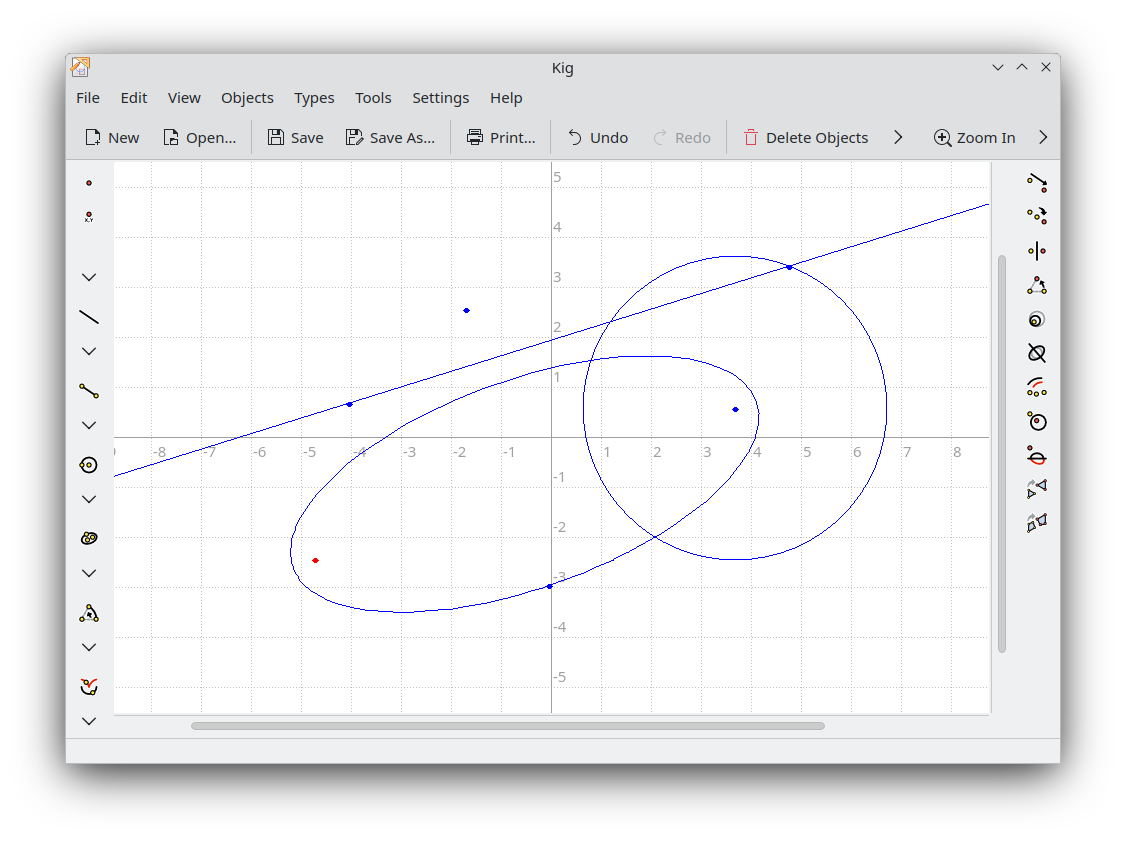This screenshot has height=841, width=1126.
Task: Choose the line construction tool
Action: (89, 317)
